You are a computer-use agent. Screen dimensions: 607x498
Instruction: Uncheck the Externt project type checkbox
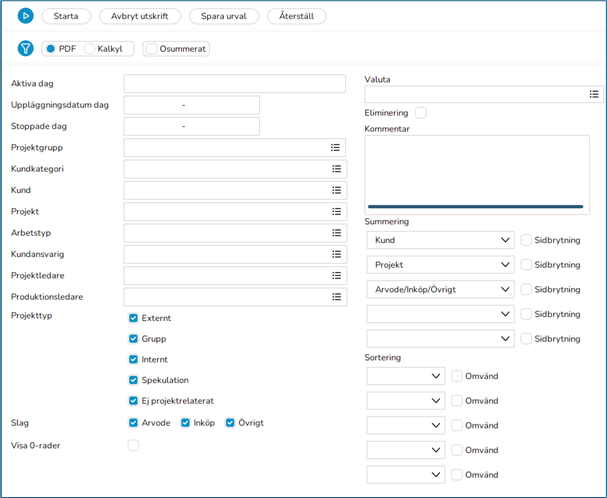tap(134, 318)
